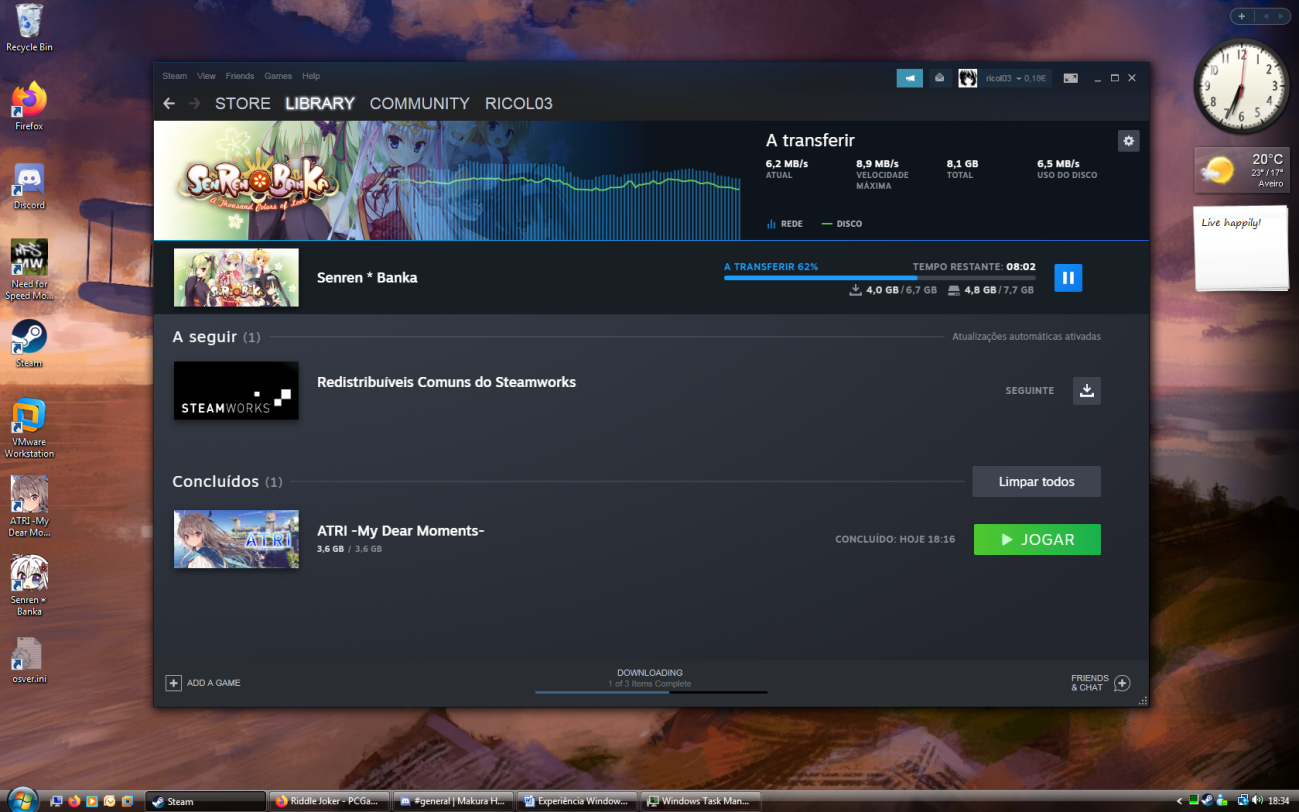Click the DOWNLOADING status at bottom
Image resolution: width=1299 pixels, height=812 pixels.
pyautogui.click(x=650, y=673)
